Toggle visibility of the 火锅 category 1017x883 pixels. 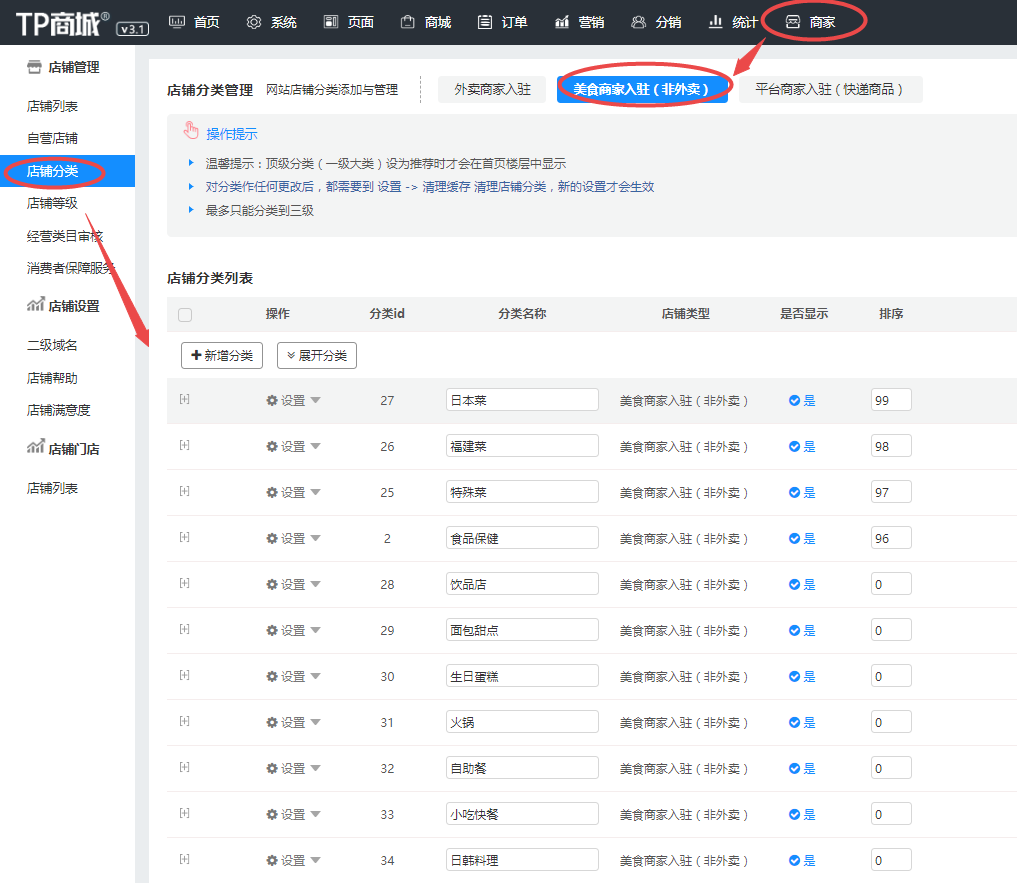801,721
